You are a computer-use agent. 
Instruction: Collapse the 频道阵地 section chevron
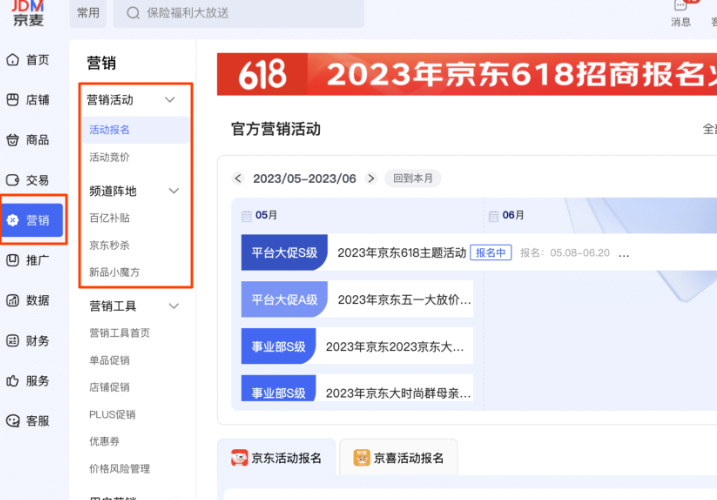click(174, 191)
